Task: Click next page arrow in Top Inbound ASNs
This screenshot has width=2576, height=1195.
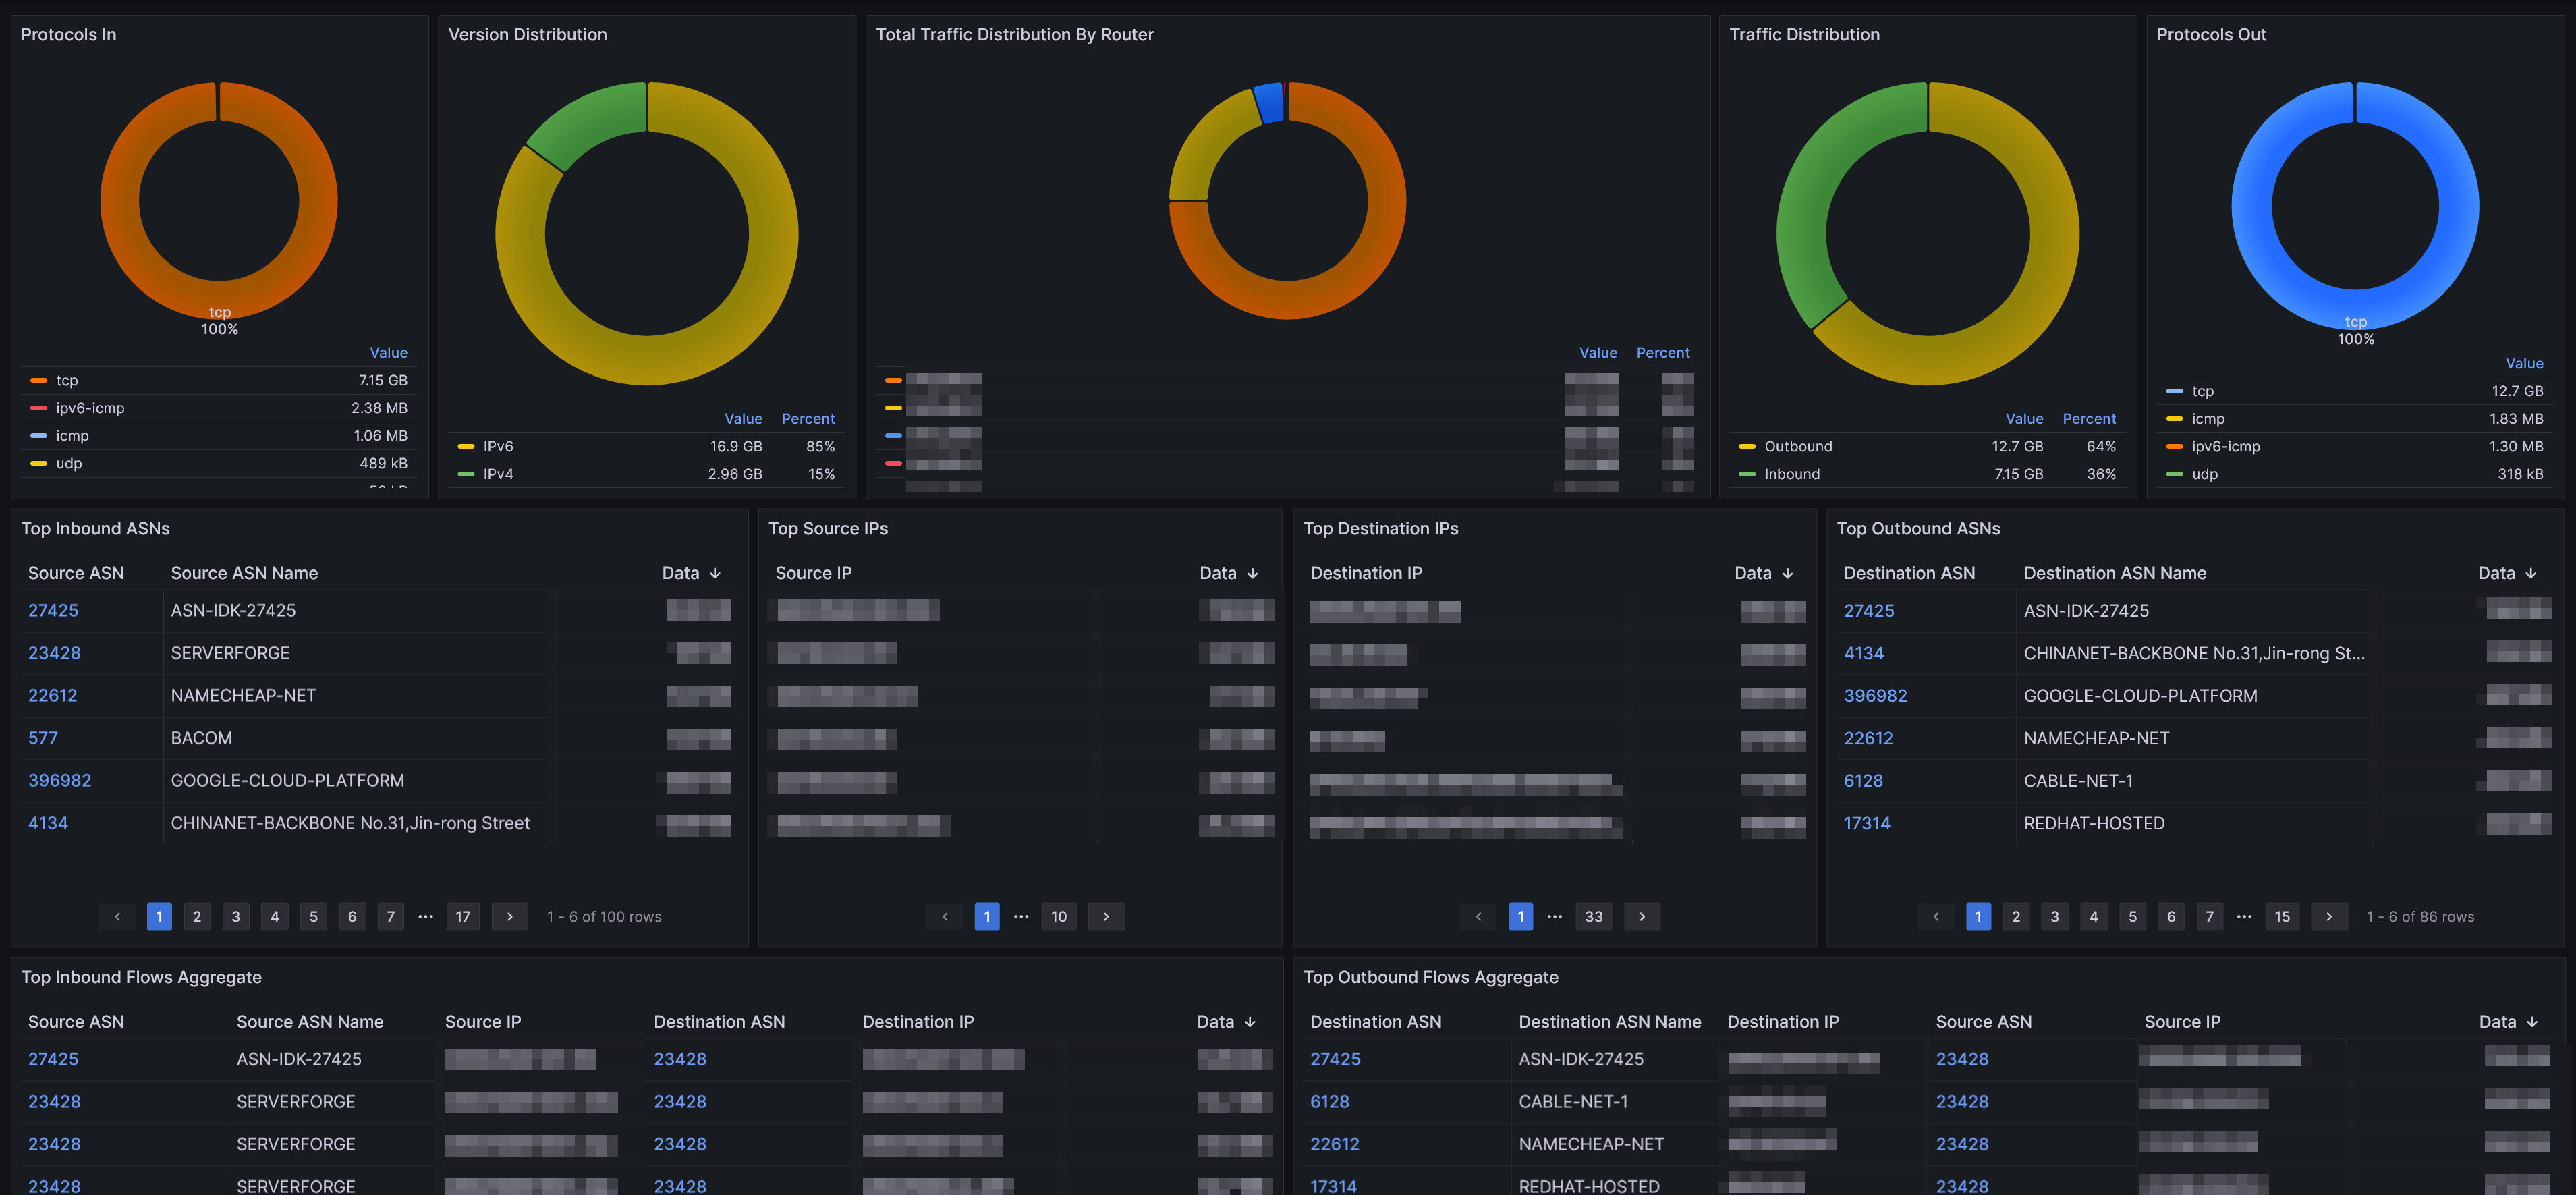Action: [x=510, y=916]
